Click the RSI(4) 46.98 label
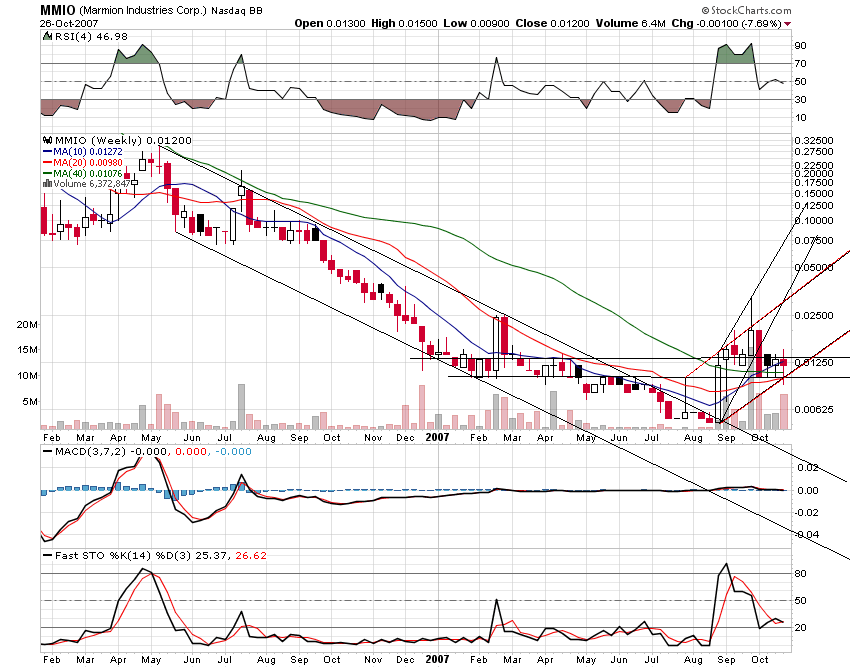 point(92,36)
